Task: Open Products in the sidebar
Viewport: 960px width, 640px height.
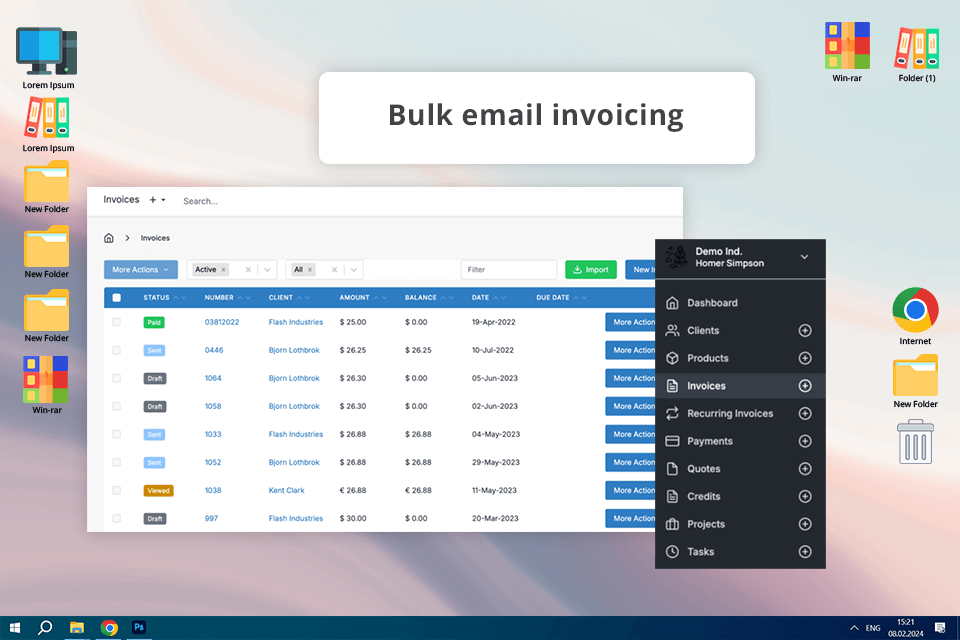Action: (708, 358)
